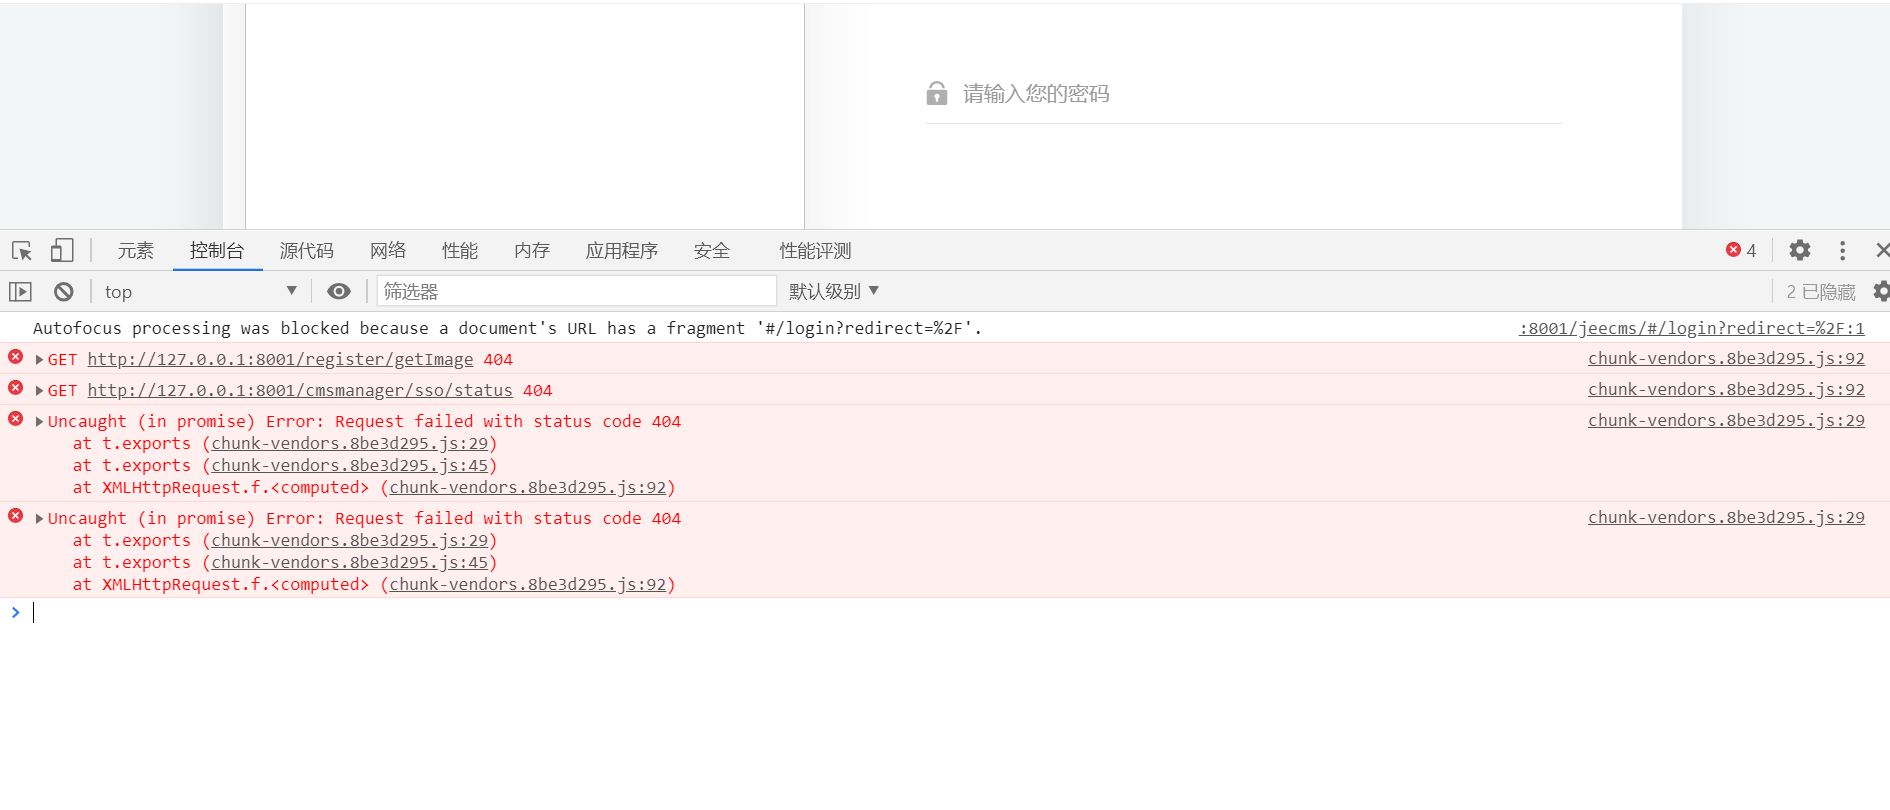Expand the cmsmanager/sso/status 404 error entry
Screen dimensions: 1890x810
[x=39, y=391]
